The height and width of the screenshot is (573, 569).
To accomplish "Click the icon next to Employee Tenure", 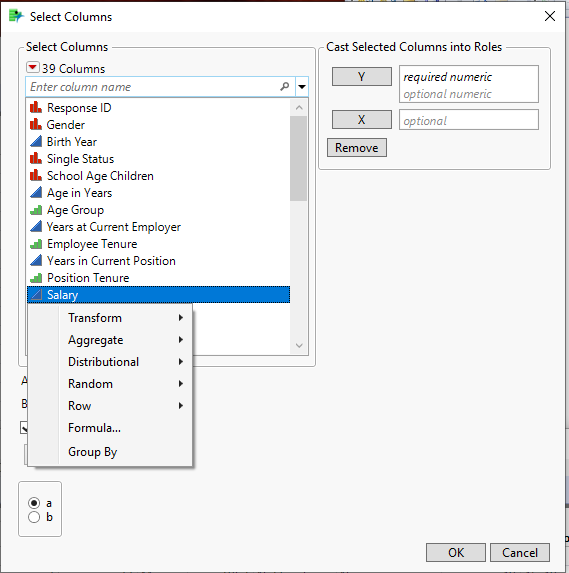I will (x=35, y=244).
